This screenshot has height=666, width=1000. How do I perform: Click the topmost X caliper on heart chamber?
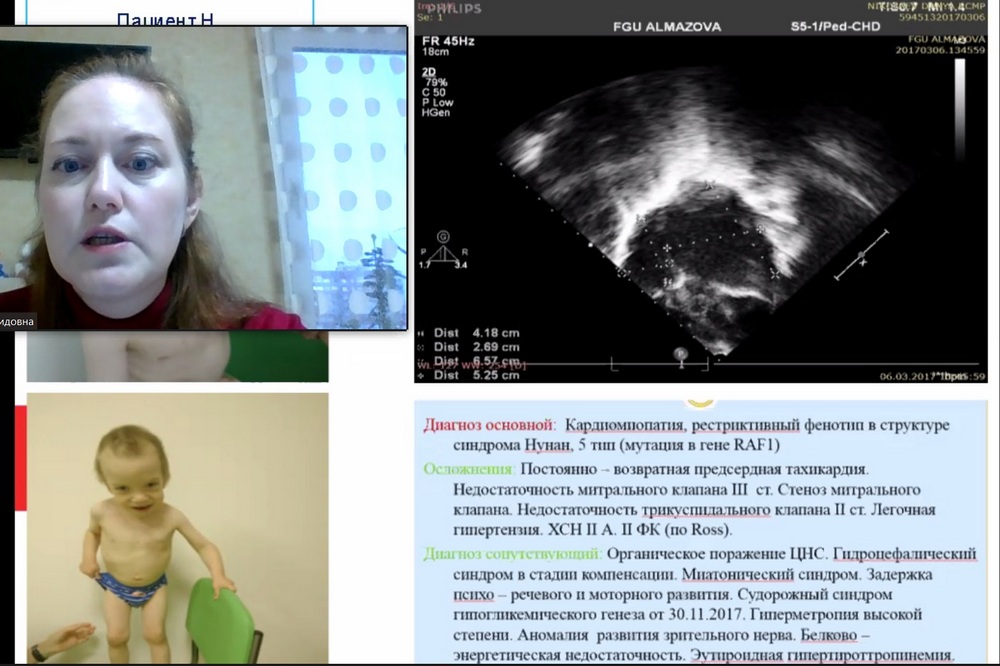coord(709,185)
